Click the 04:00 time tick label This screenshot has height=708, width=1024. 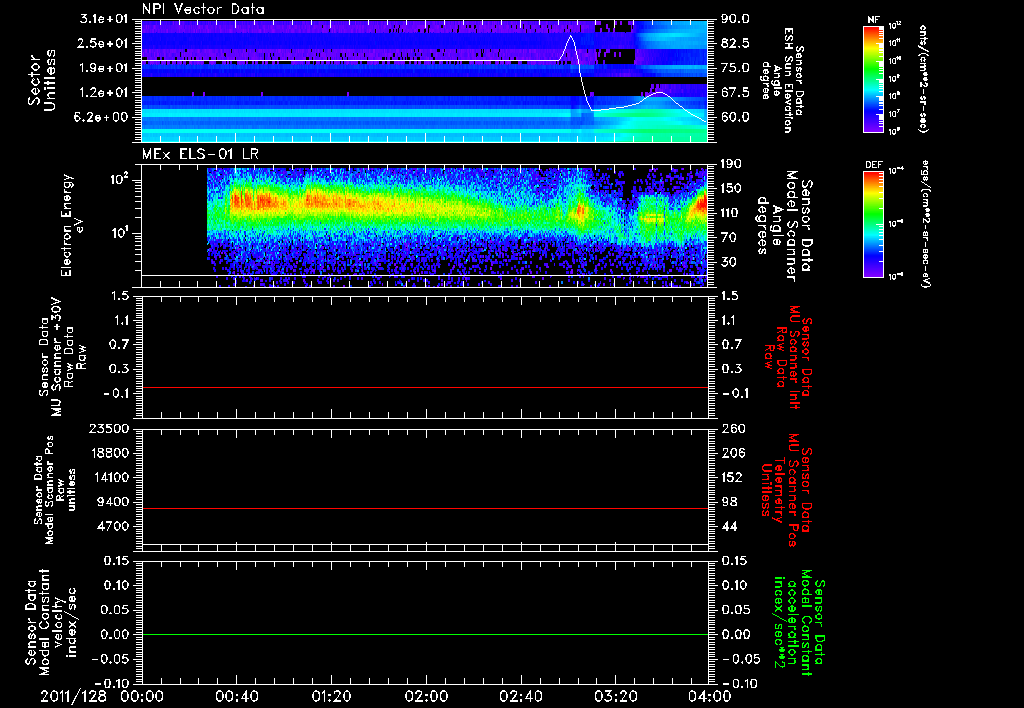[x=710, y=696]
